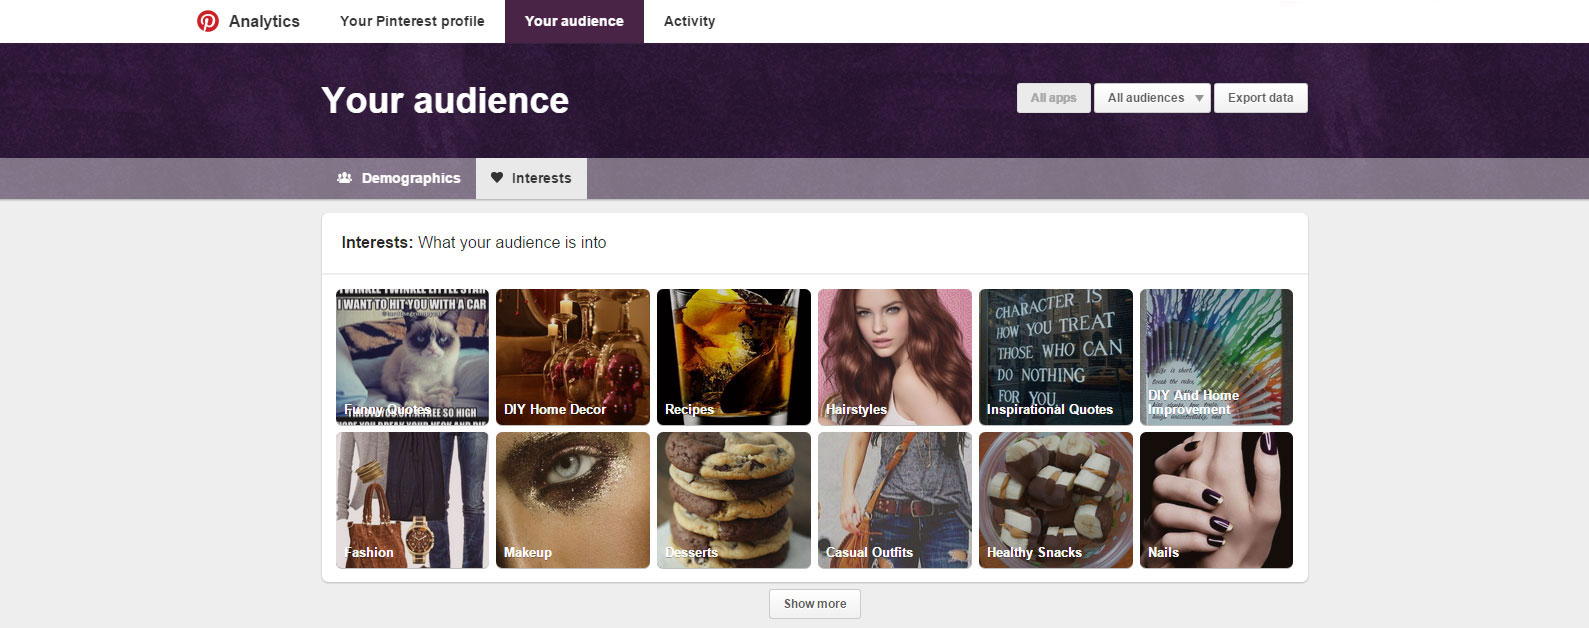The width and height of the screenshot is (1589, 628).
Task: Export data for the audience
Action: [1260, 98]
